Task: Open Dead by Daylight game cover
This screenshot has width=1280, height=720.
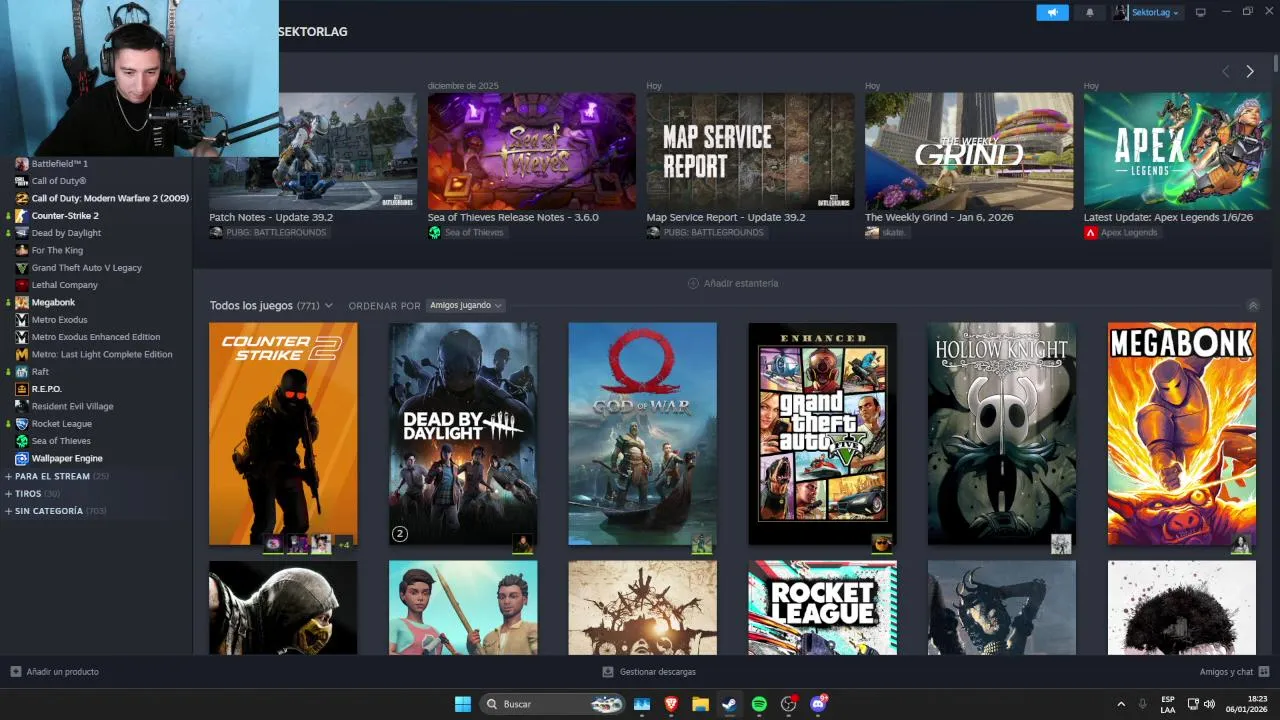Action: point(463,433)
